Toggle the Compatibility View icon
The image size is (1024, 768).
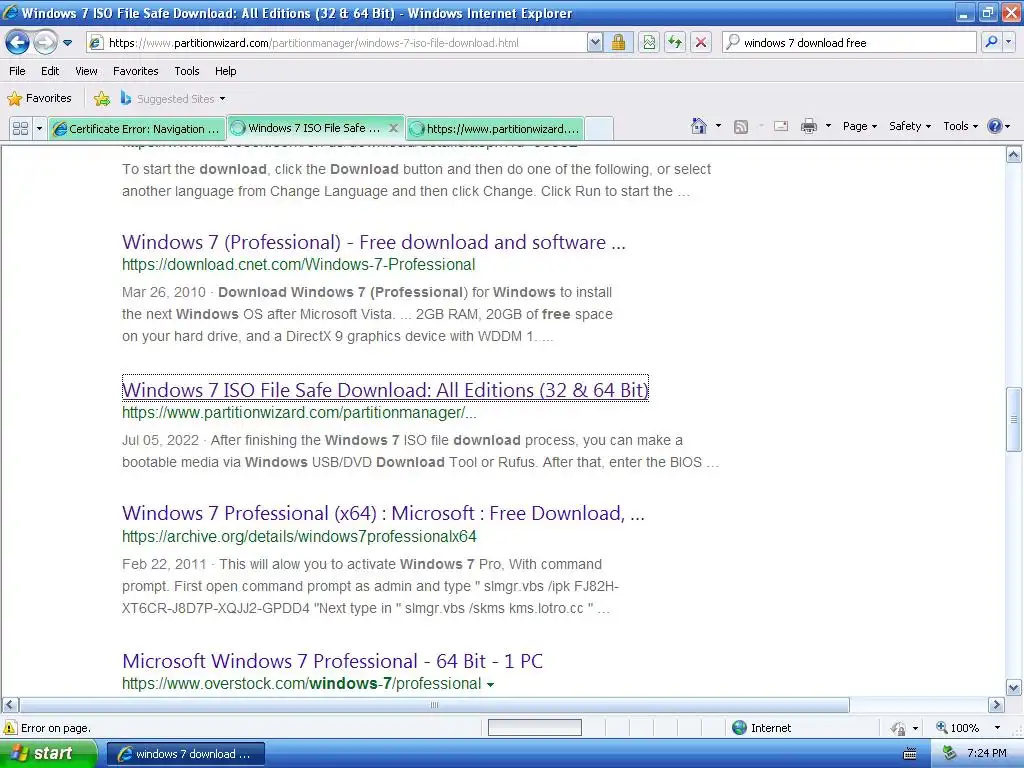648,43
